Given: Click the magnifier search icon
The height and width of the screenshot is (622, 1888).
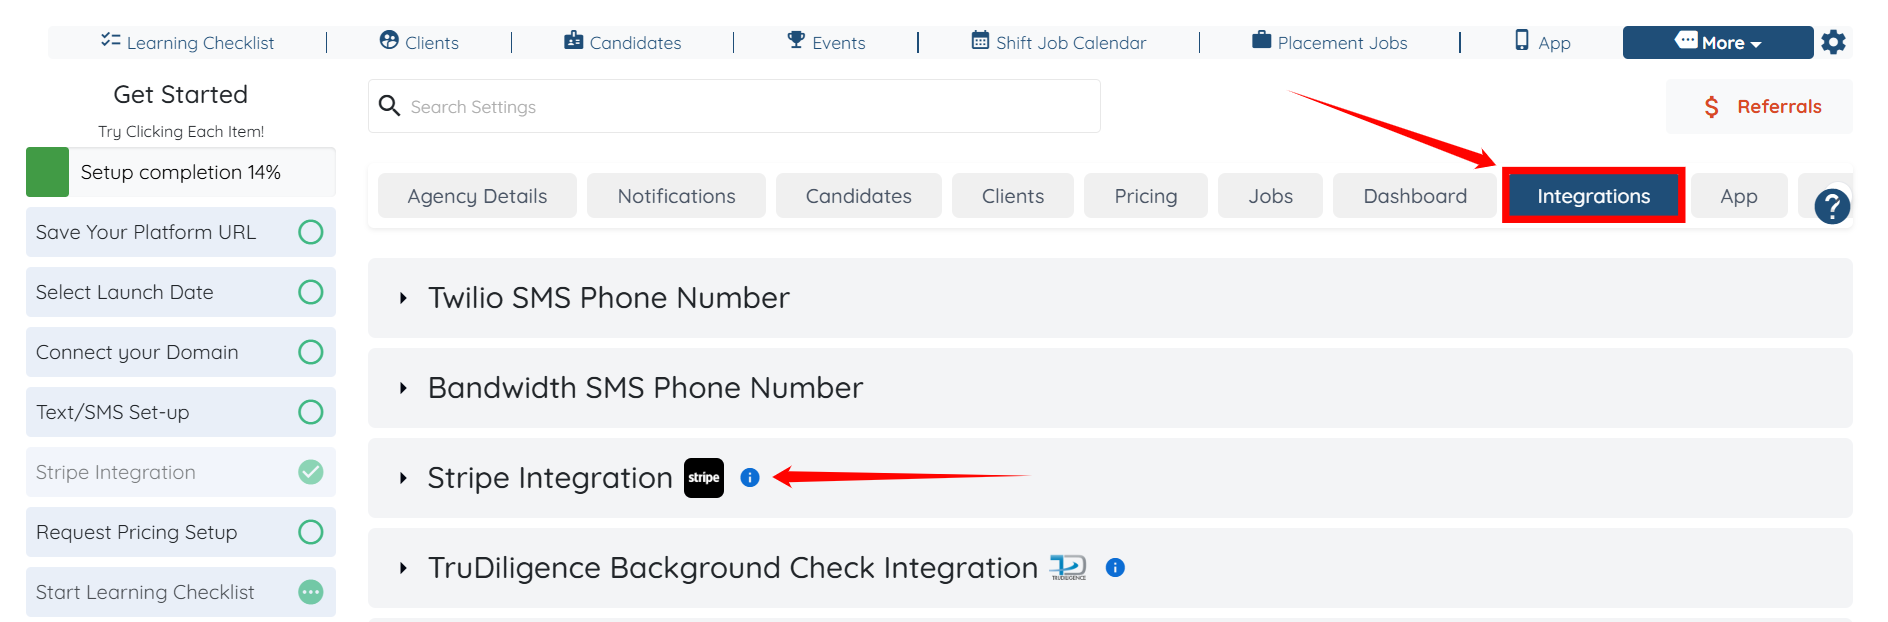Looking at the screenshot, I should pos(390,106).
